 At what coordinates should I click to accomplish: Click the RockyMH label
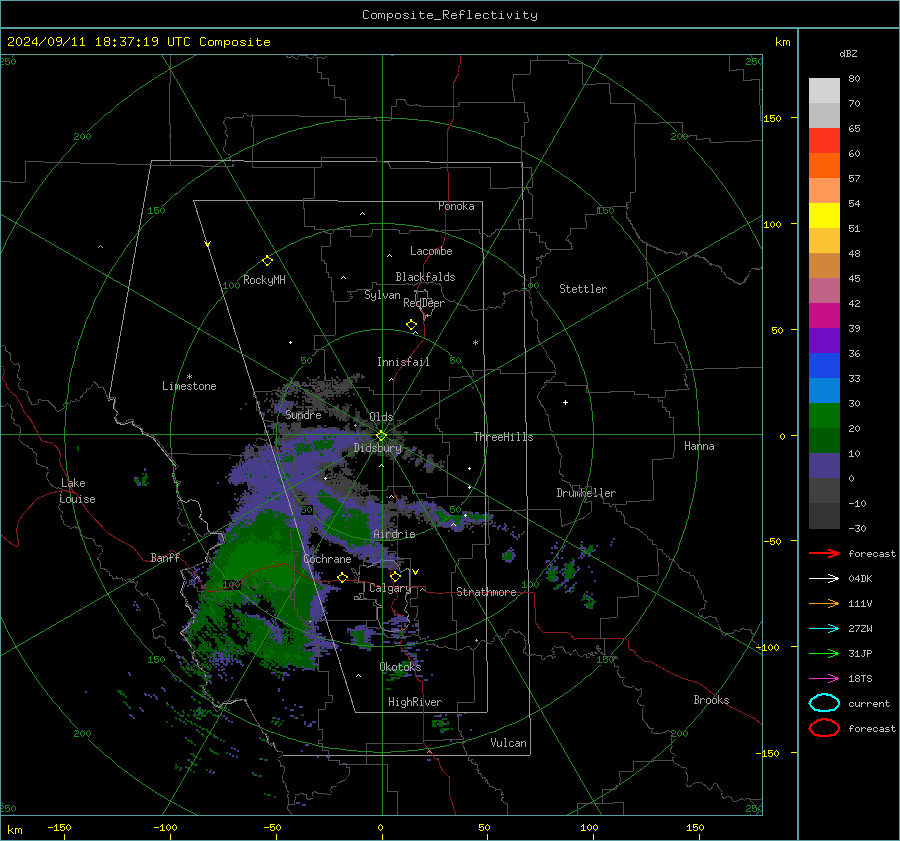pos(264,280)
